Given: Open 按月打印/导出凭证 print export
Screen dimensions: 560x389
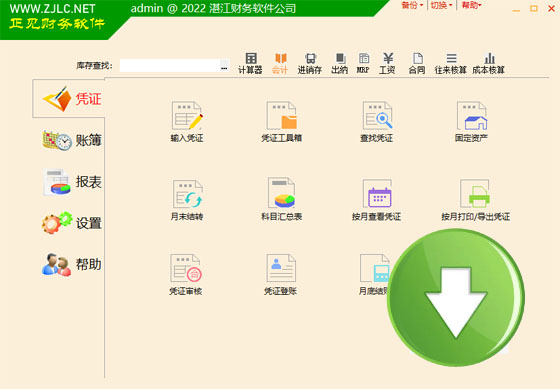Looking at the screenshot, I should point(475,200).
